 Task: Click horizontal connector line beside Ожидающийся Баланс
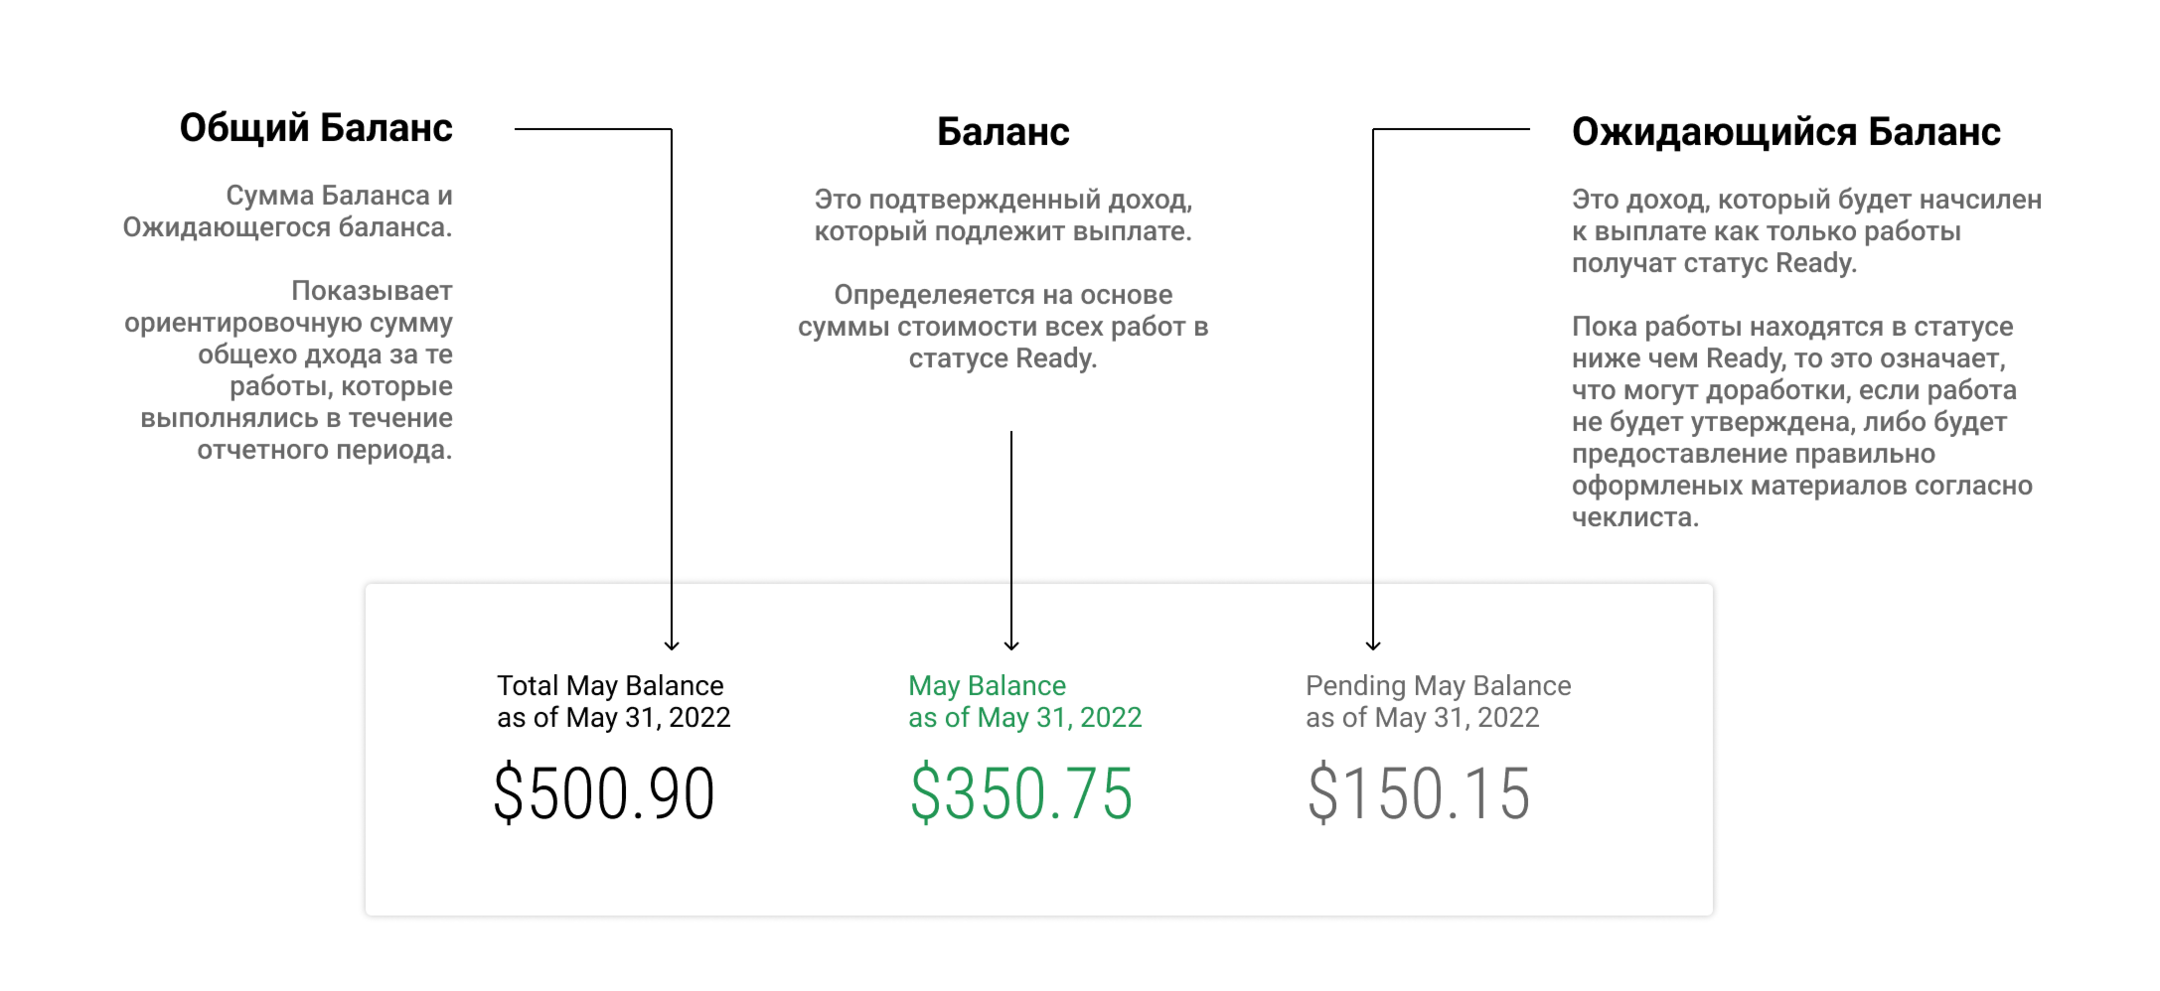pyautogui.click(x=1450, y=129)
